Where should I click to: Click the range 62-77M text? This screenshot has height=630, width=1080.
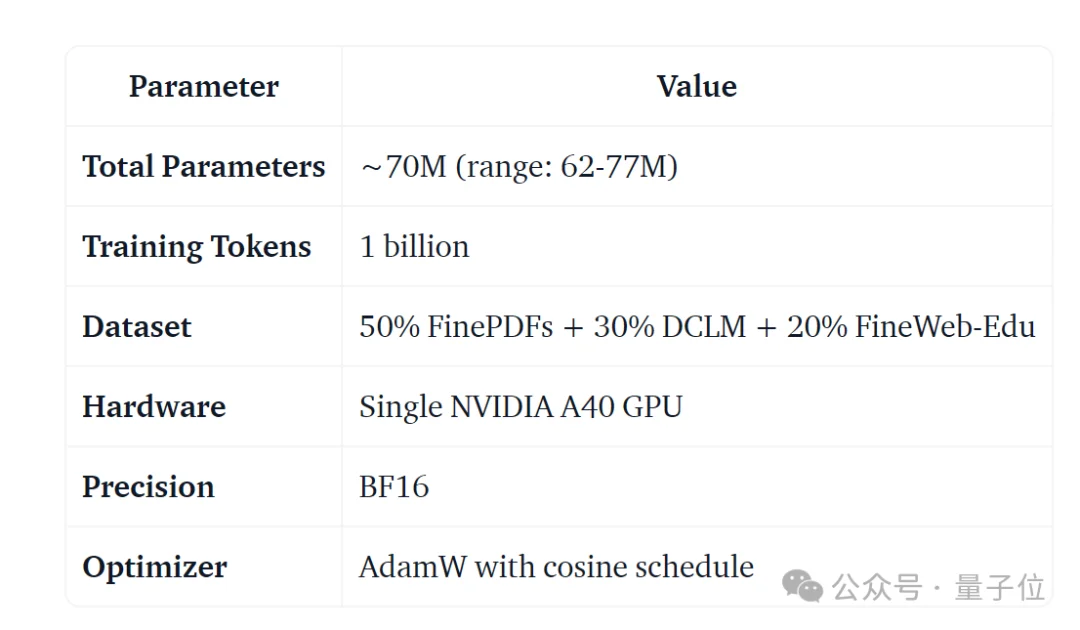click(567, 167)
